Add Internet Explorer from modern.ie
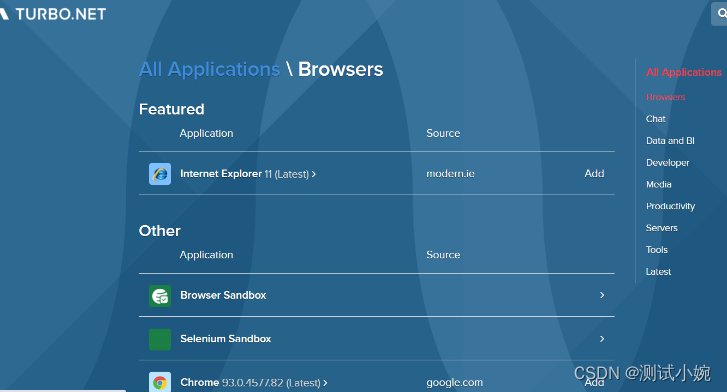Viewport: 727px width, 392px height. 594,174
